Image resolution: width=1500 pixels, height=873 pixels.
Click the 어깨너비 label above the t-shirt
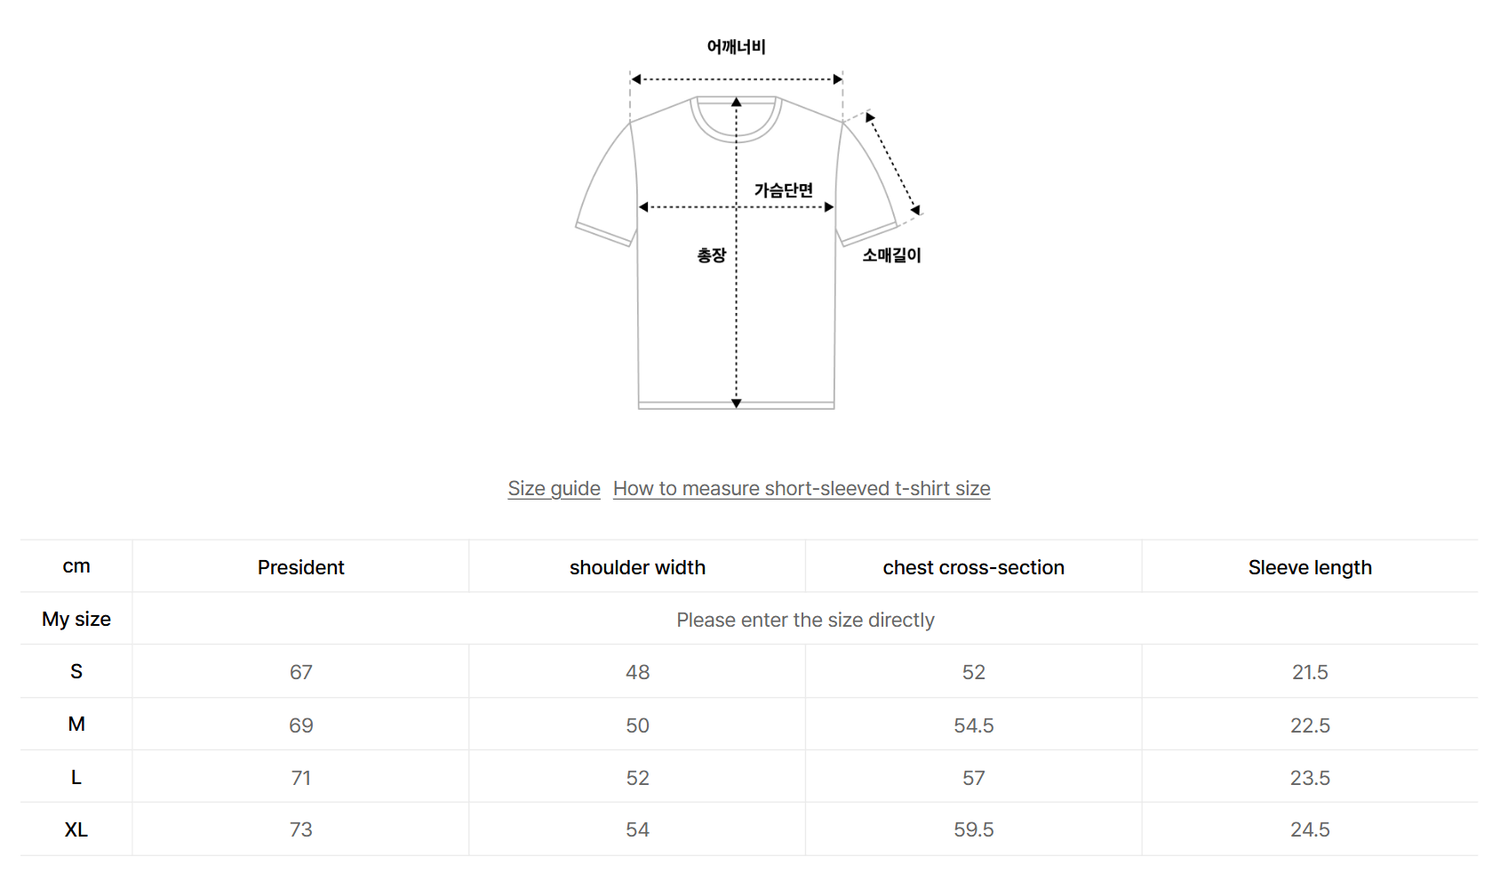(x=736, y=47)
